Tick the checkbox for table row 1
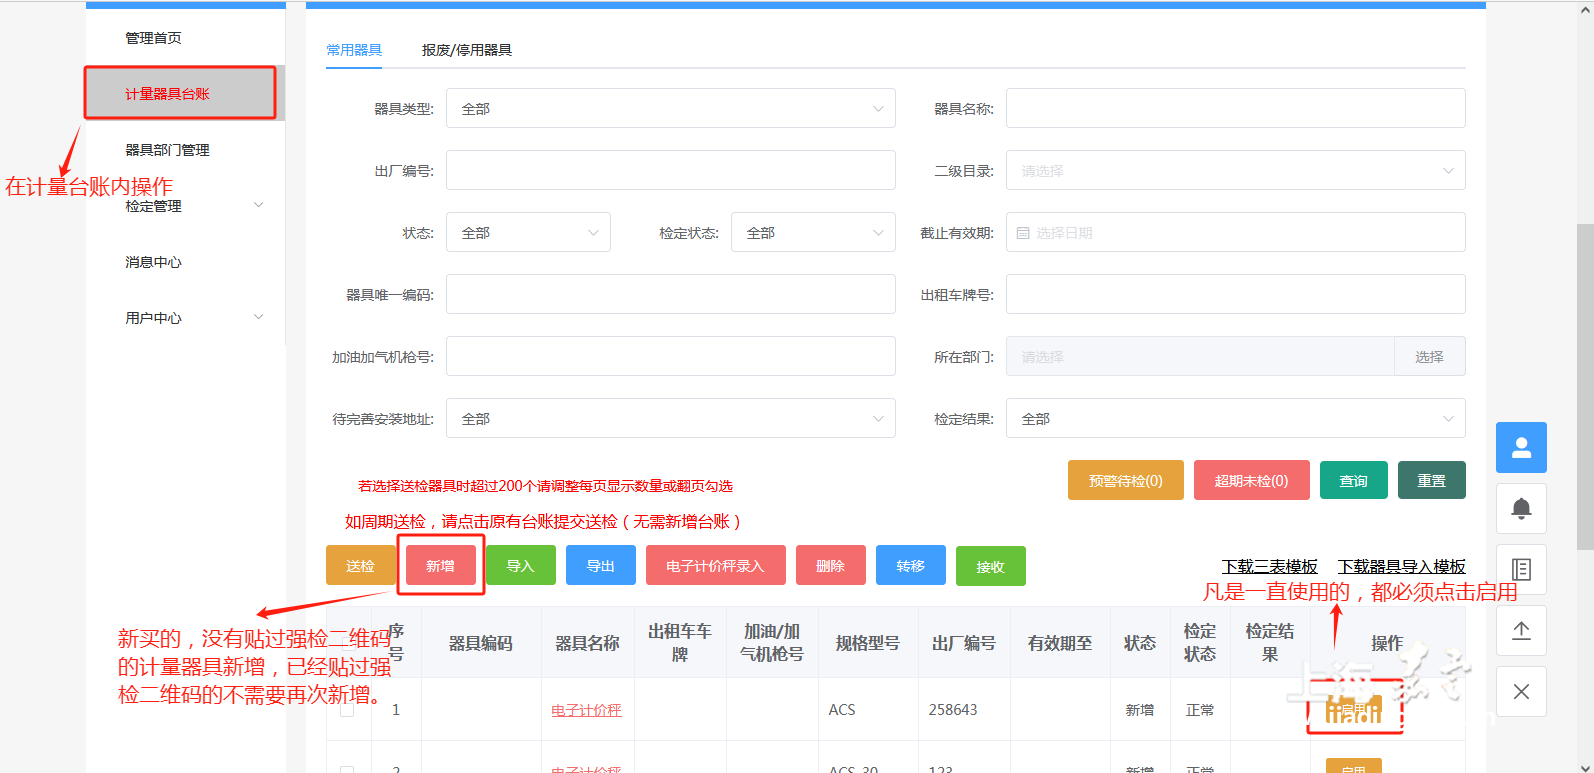The width and height of the screenshot is (1594, 773). [347, 710]
